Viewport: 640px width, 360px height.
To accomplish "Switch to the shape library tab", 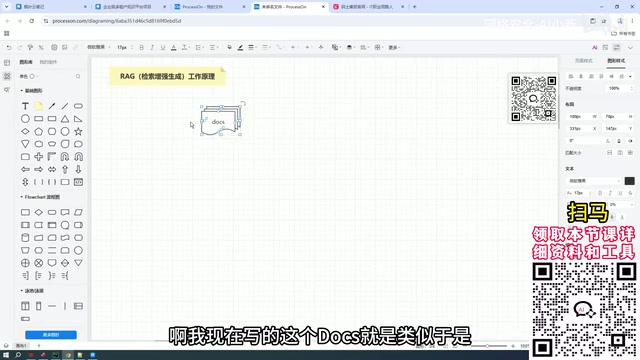I will 26,62.
